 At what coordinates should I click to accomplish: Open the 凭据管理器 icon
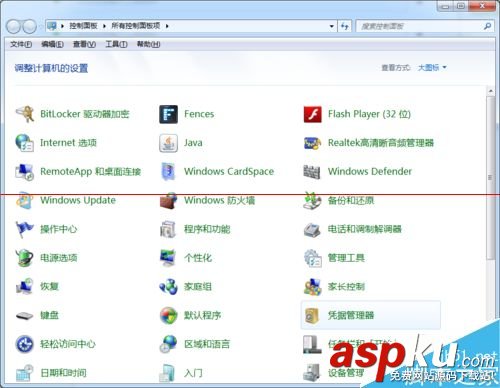point(313,315)
